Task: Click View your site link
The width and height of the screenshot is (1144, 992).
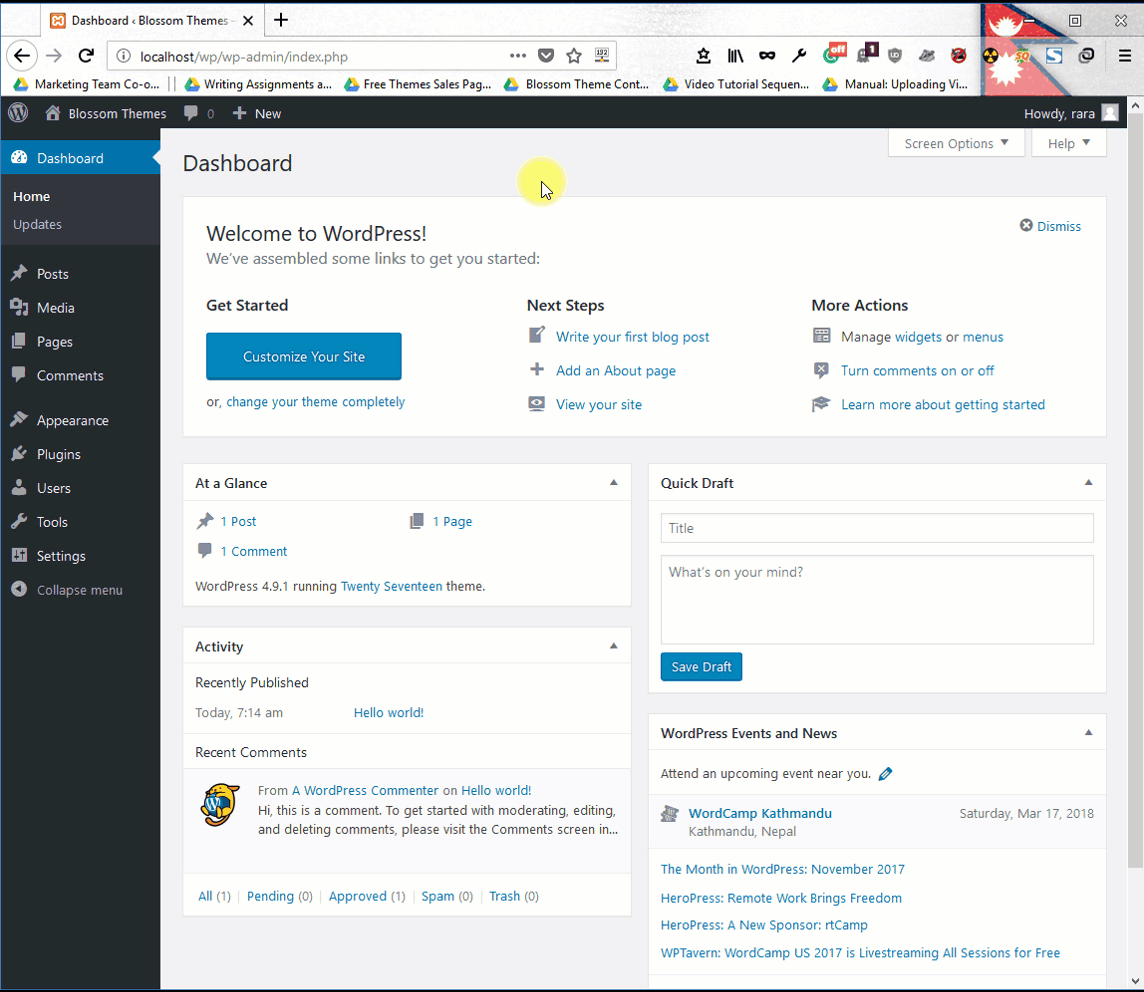Action: point(599,405)
